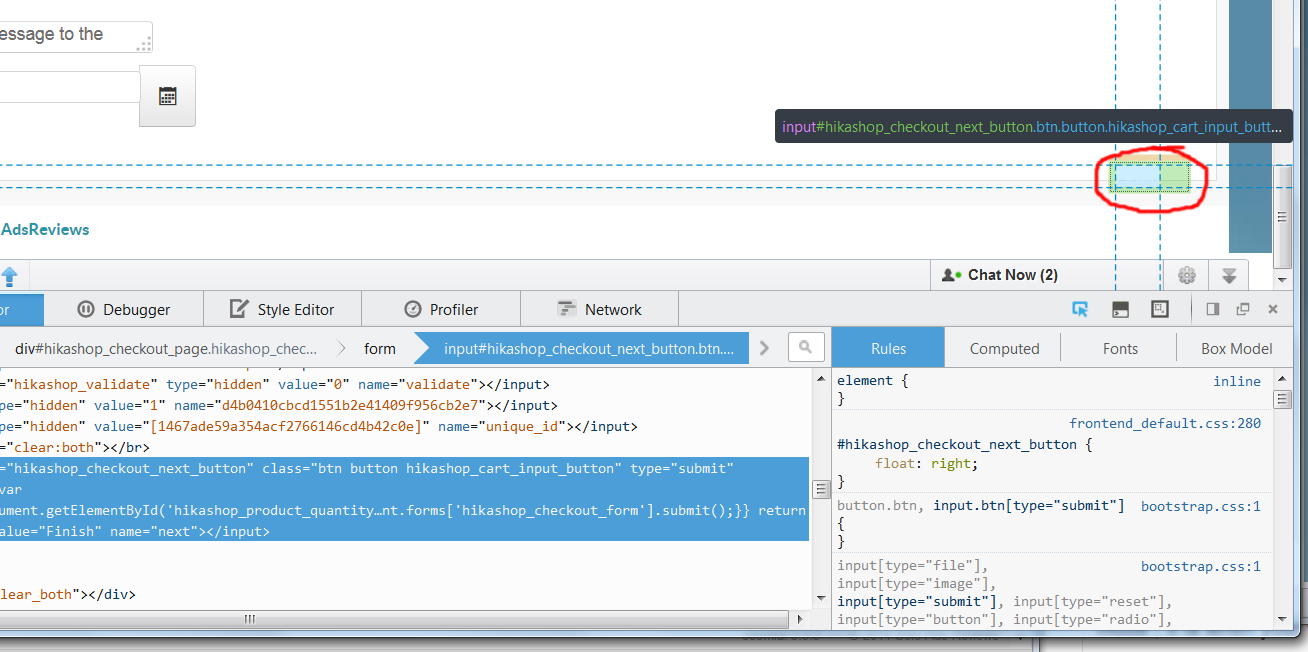Click the chat bar settings gear
Image resolution: width=1308 pixels, height=652 pixels.
(x=1187, y=275)
